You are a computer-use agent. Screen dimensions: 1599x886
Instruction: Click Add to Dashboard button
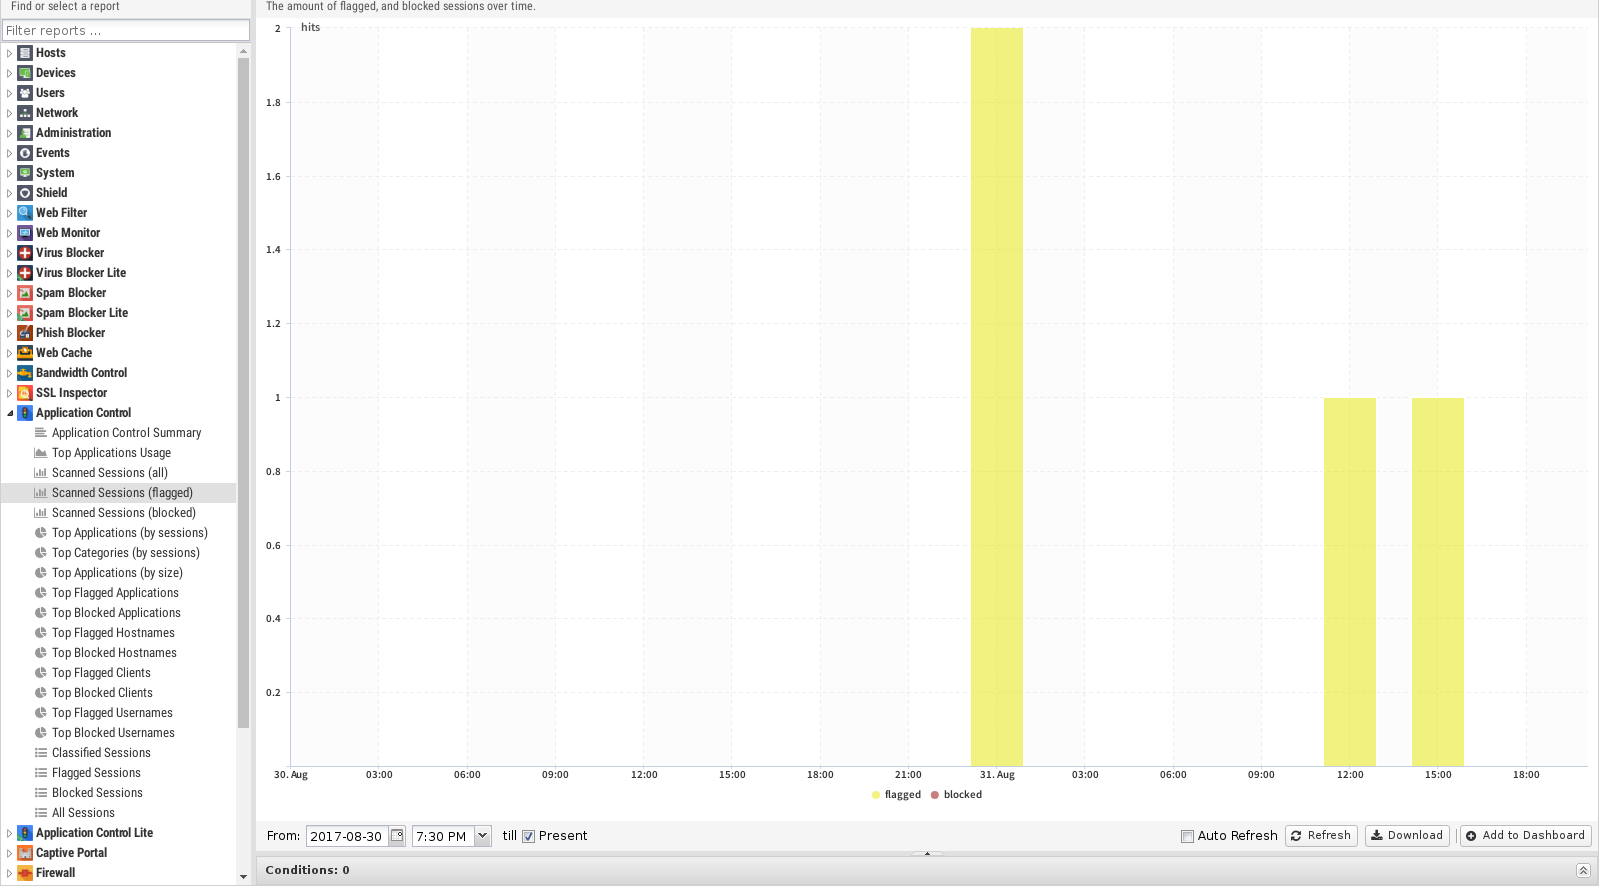[1526, 836]
